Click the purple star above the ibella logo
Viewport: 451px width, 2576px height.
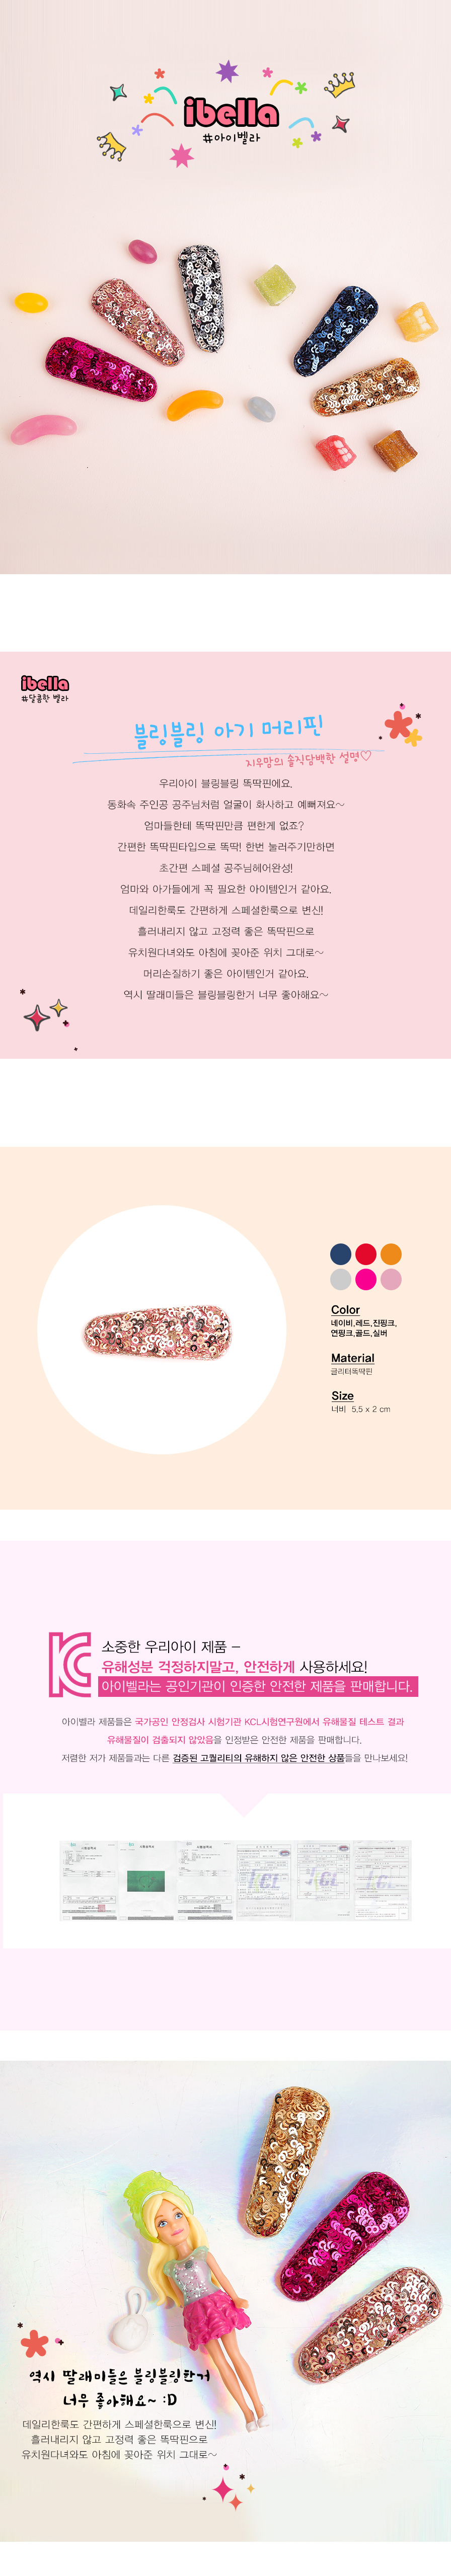pyautogui.click(x=228, y=71)
